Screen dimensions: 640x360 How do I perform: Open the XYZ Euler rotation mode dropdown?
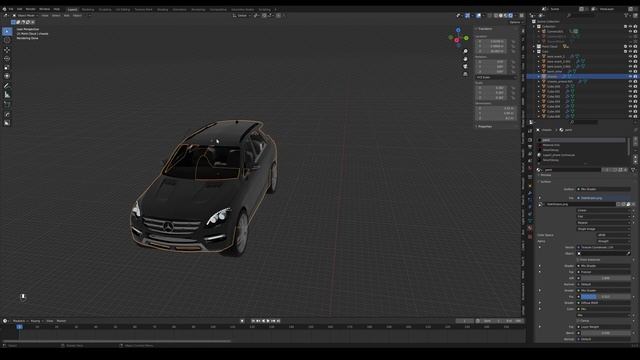pos(496,77)
